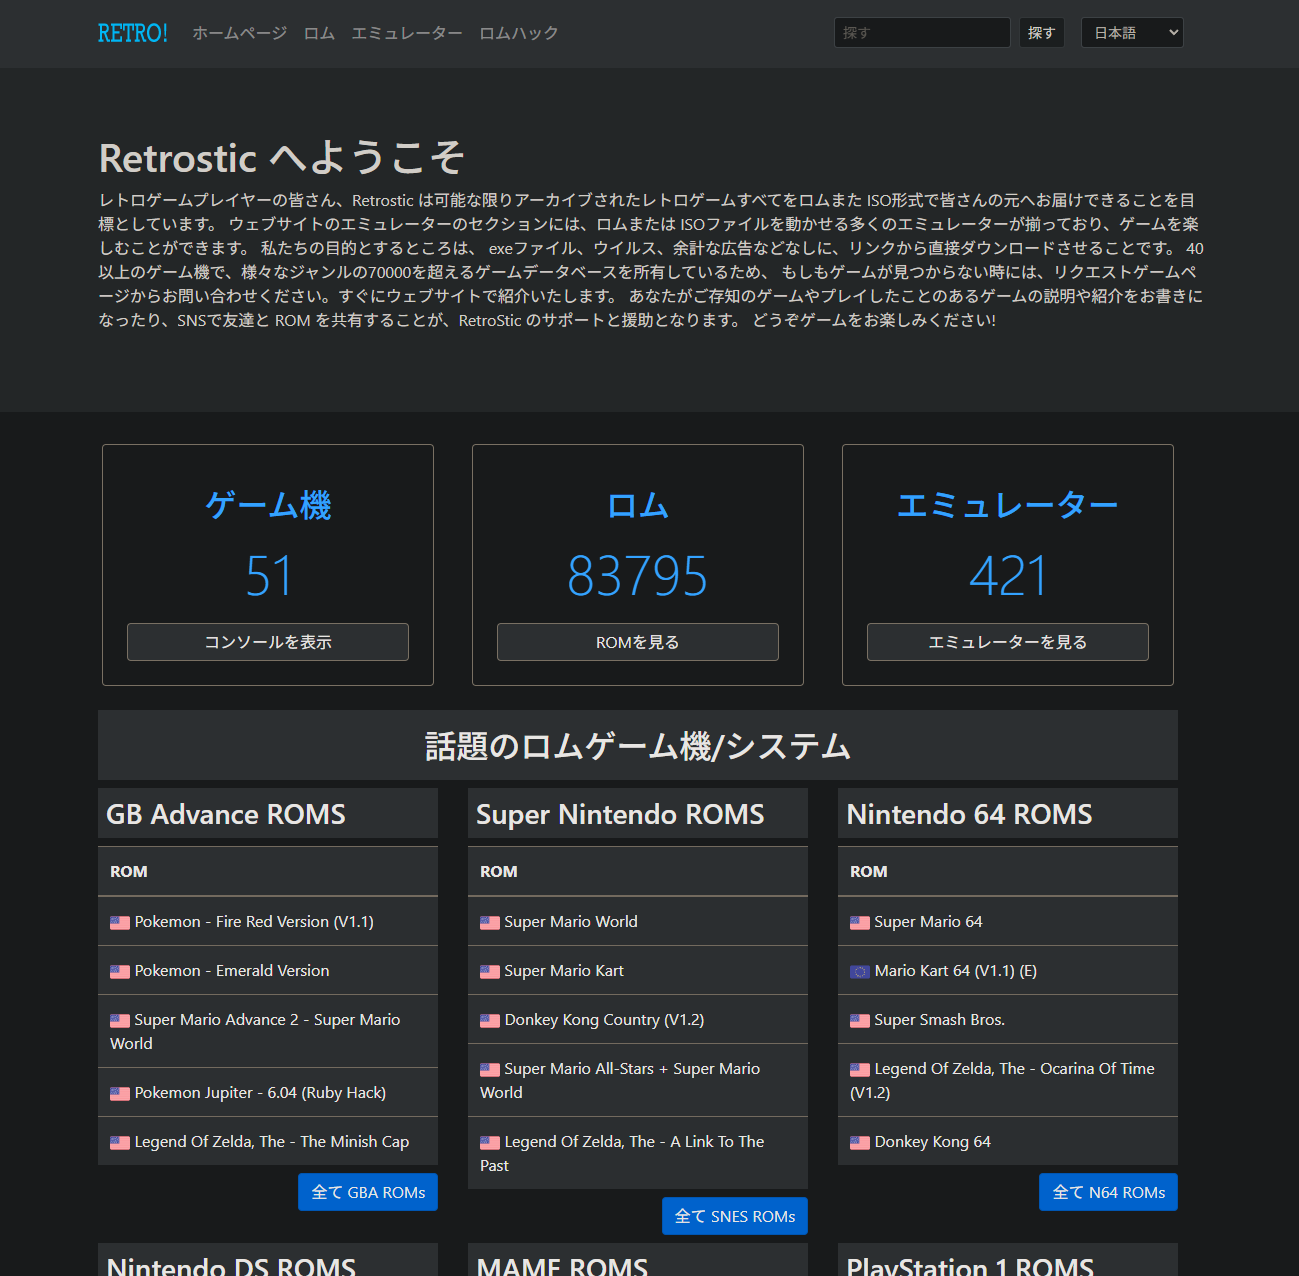The height and width of the screenshot is (1276, 1299).
Task: Click the 421 emulators count
Action: click(x=1008, y=576)
